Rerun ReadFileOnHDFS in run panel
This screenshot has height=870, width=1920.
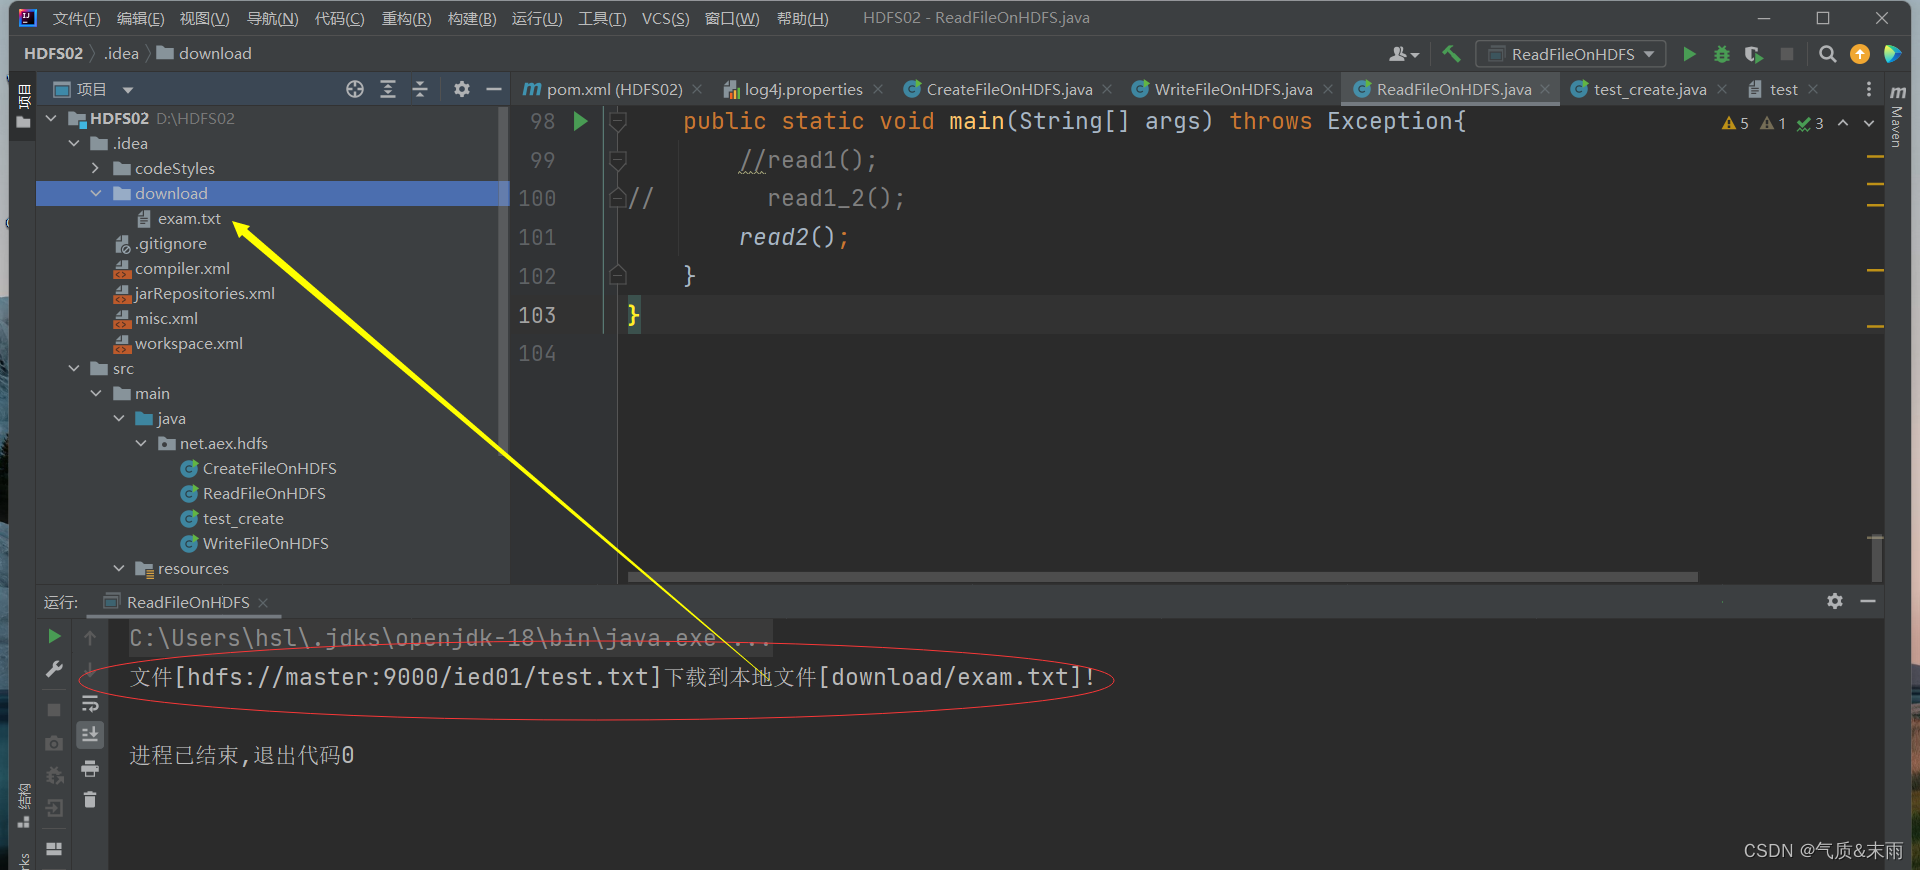[x=54, y=636]
